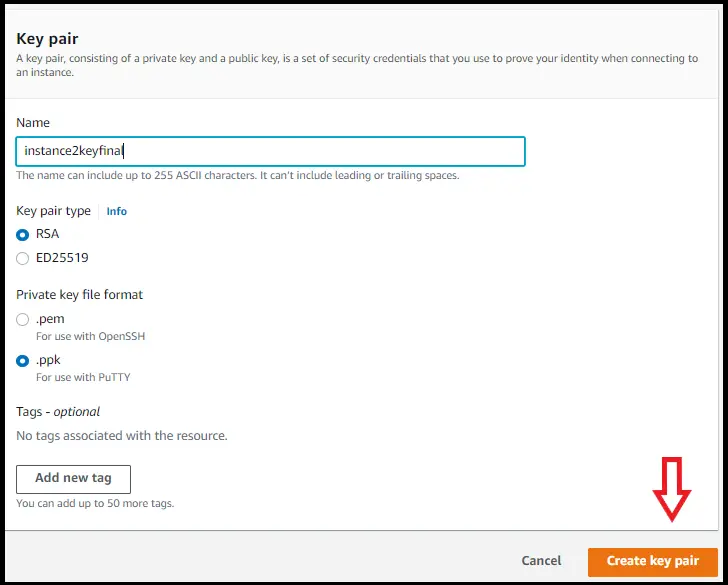Click the Private key file format label
Image resolution: width=728 pixels, height=585 pixels.
pos(79,295)
